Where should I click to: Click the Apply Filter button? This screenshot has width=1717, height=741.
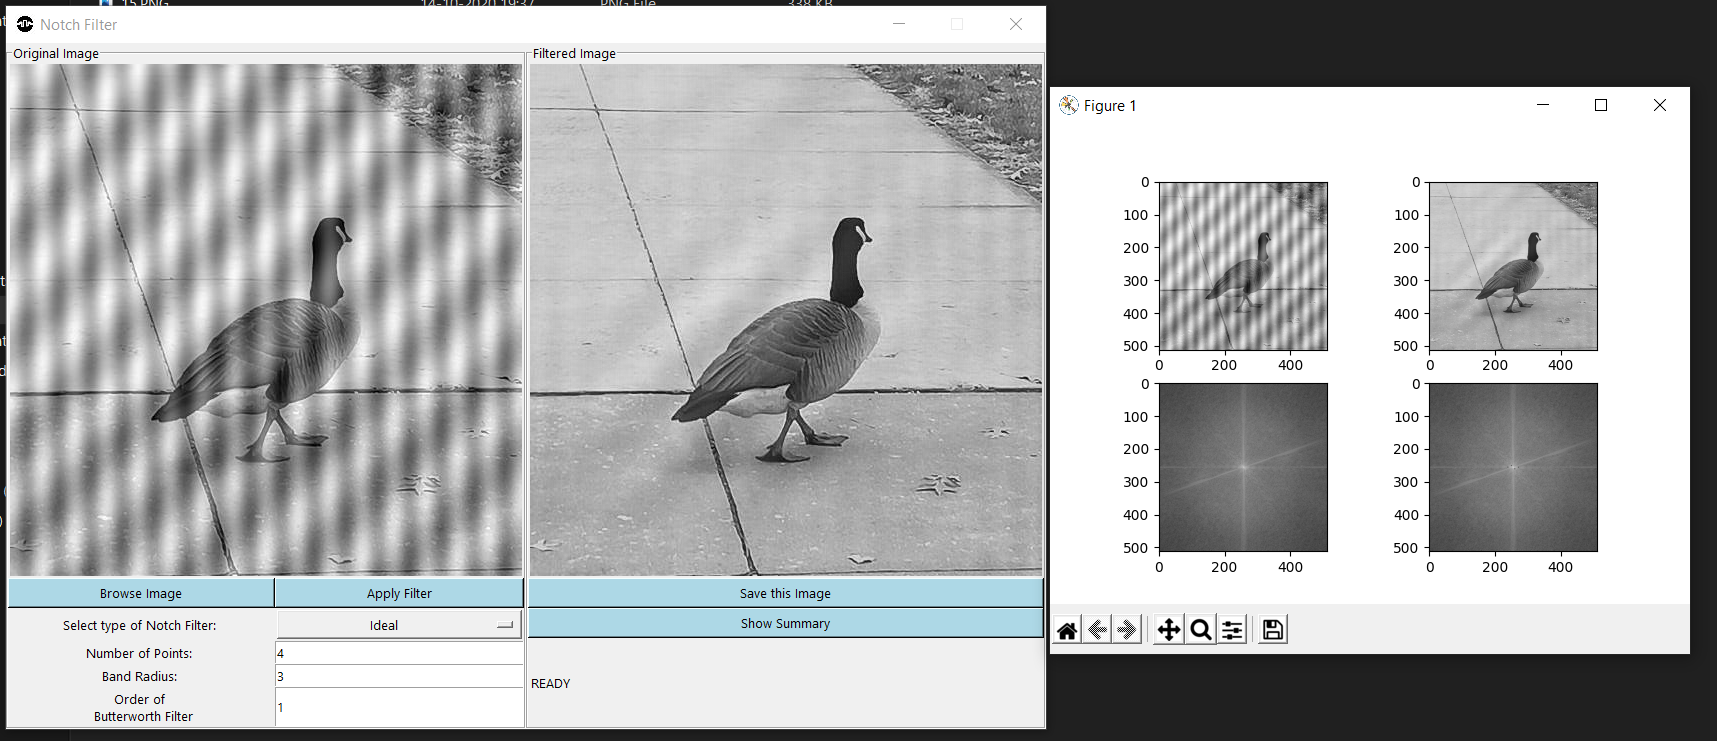[x=399, y=593]
